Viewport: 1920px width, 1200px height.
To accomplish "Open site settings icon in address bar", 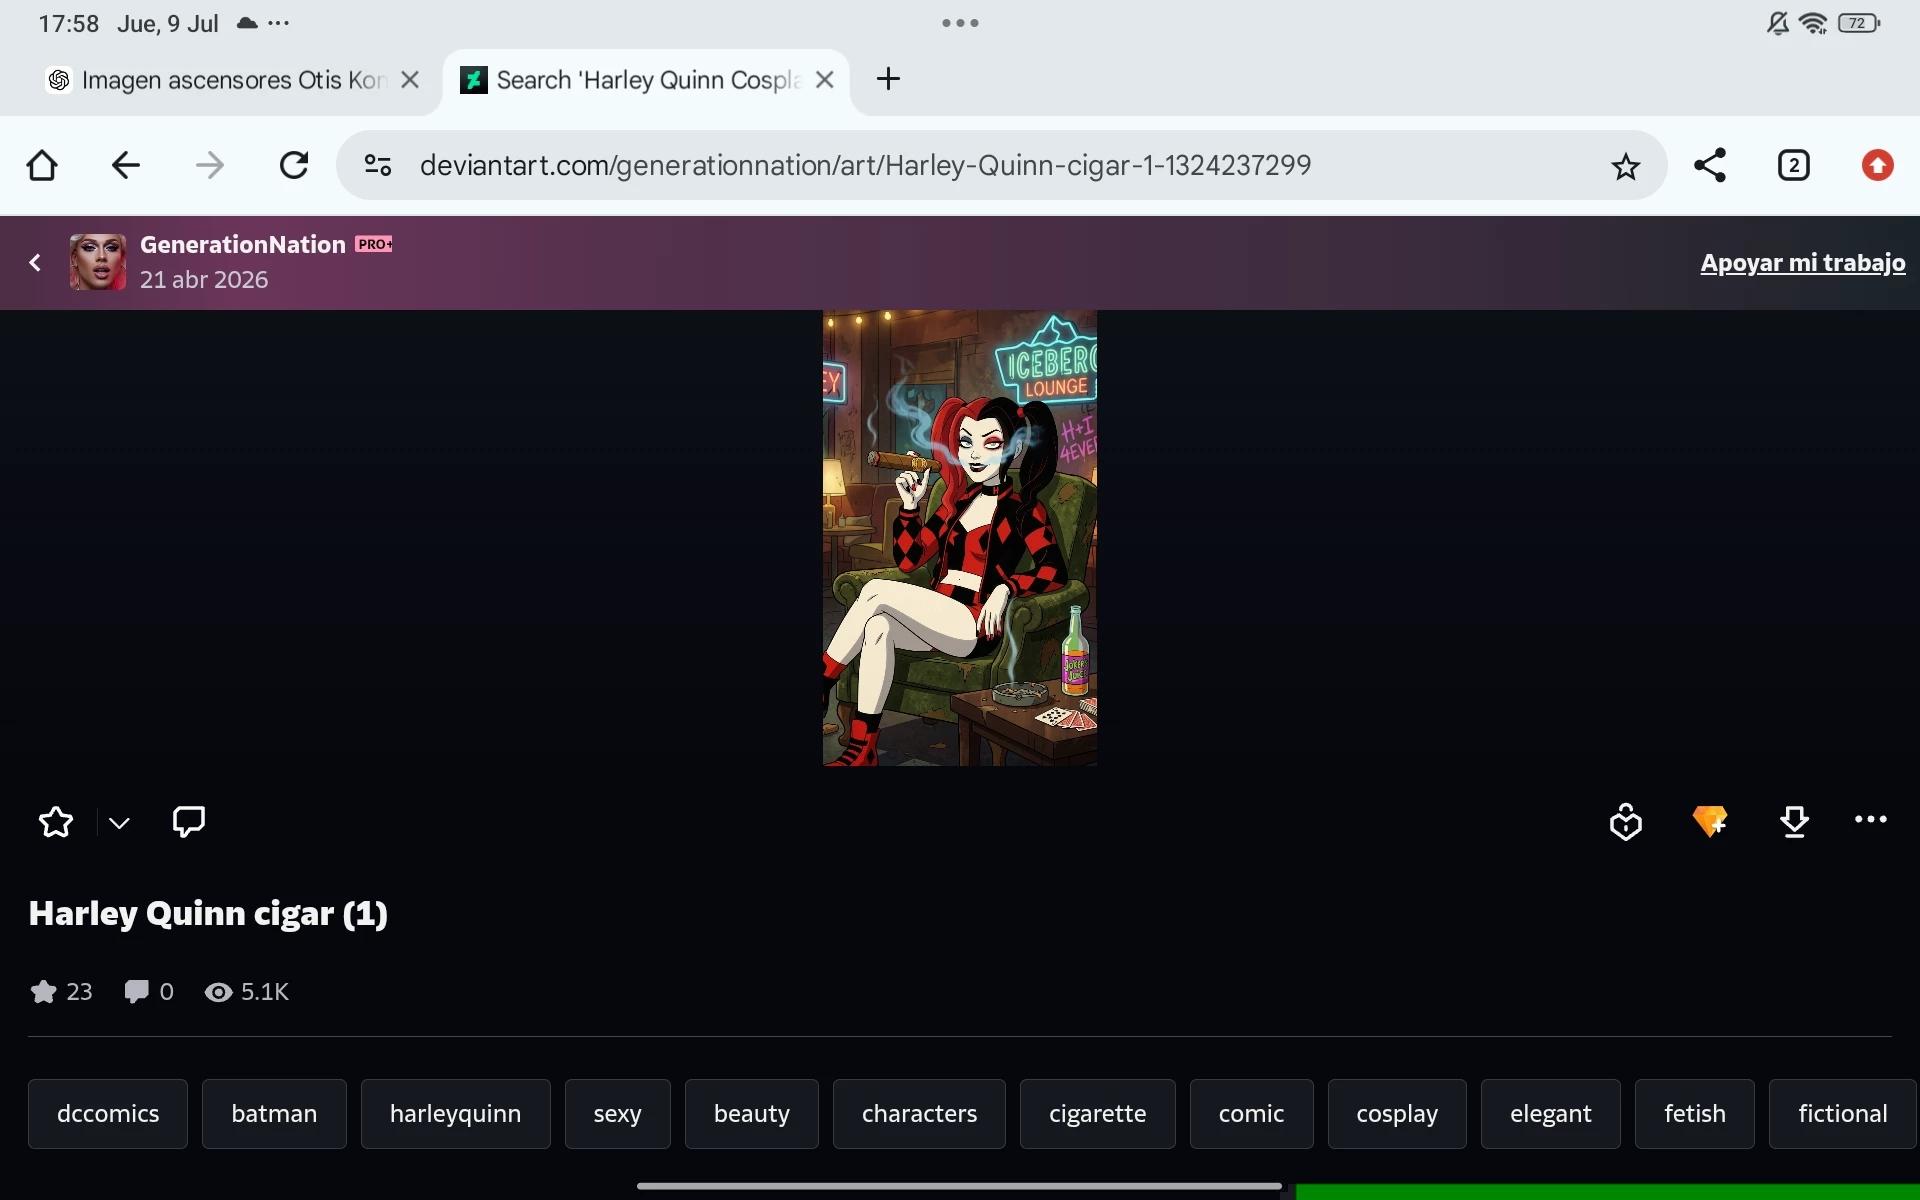I will (377, 165).
